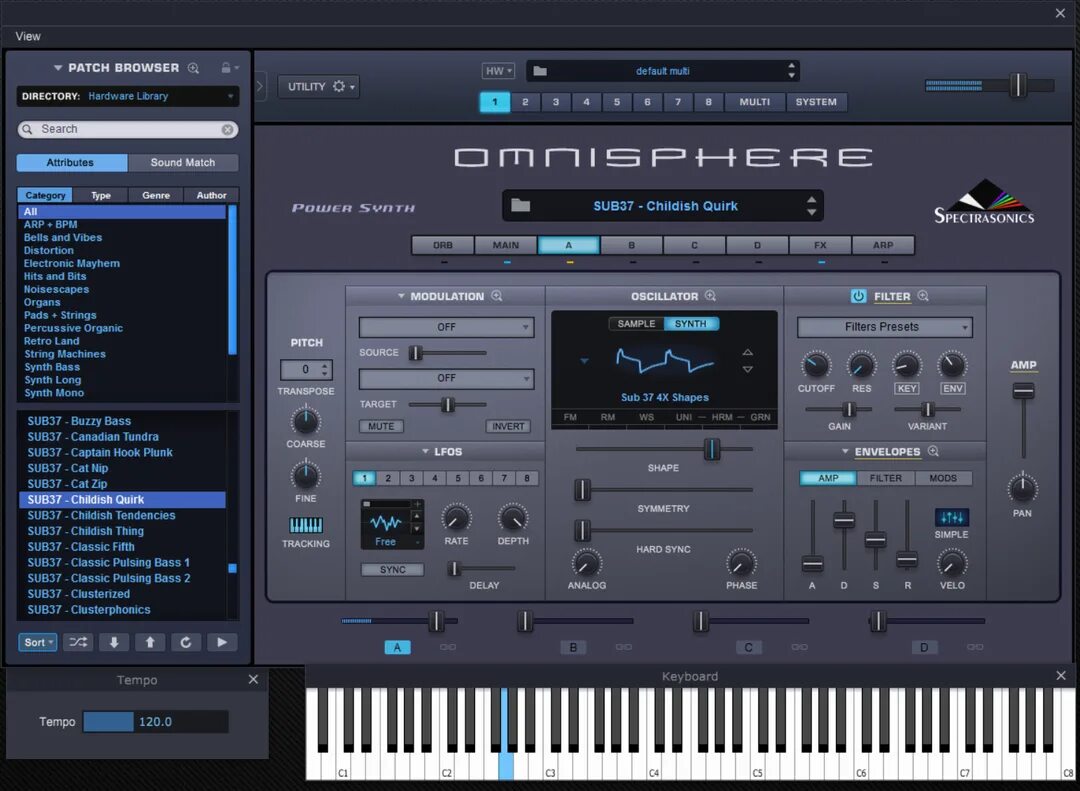
Task: Click the next patch down arrow
Action: (114, 642)
